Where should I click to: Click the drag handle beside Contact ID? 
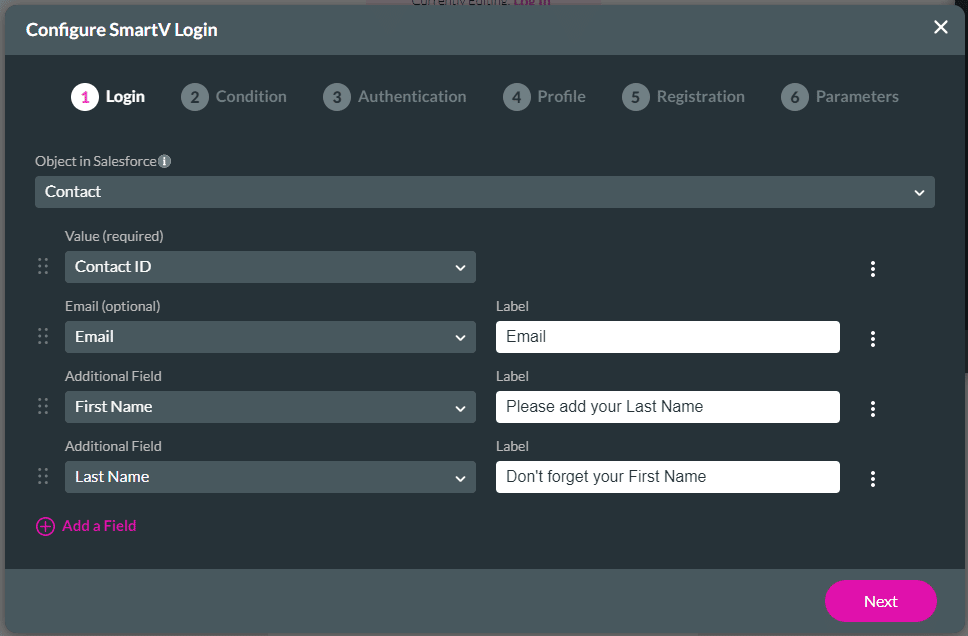click(x=43, y=266)
